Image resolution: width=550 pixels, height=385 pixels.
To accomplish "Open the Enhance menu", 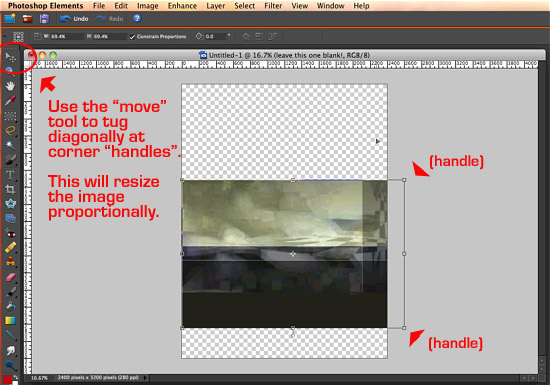I will point(182,6).
